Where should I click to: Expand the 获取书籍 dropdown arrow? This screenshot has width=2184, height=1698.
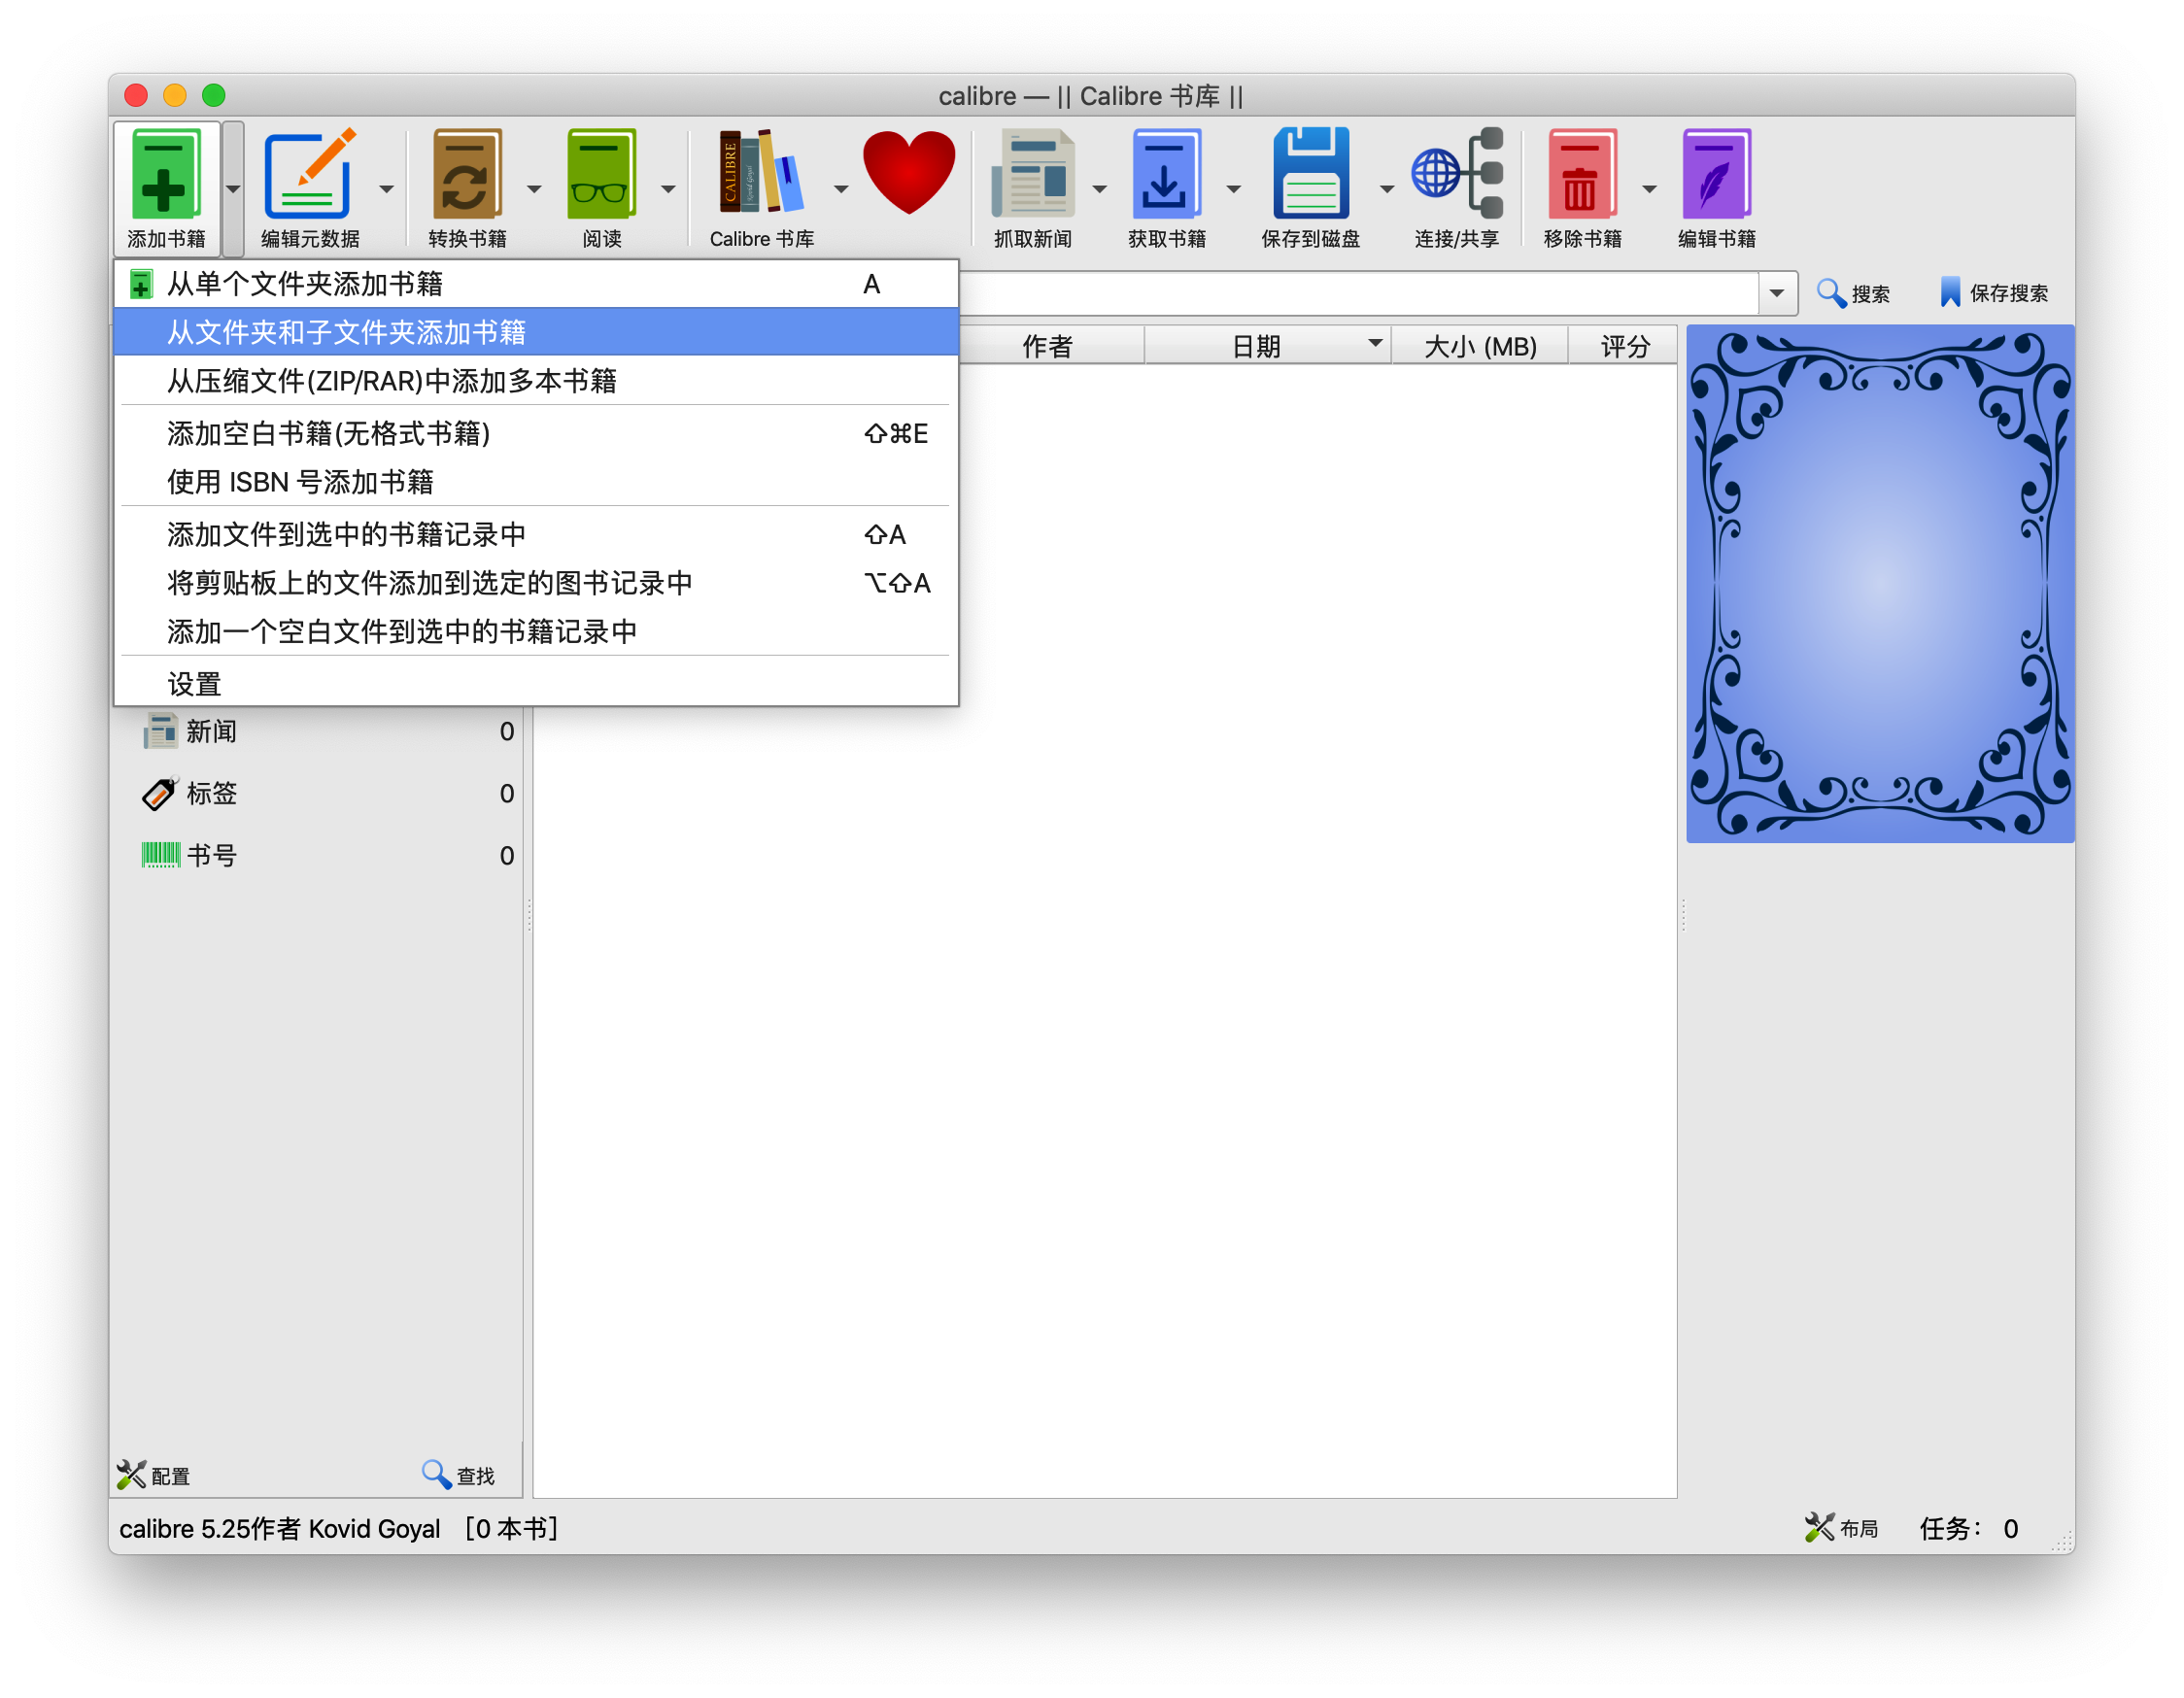coord(1233,189)
